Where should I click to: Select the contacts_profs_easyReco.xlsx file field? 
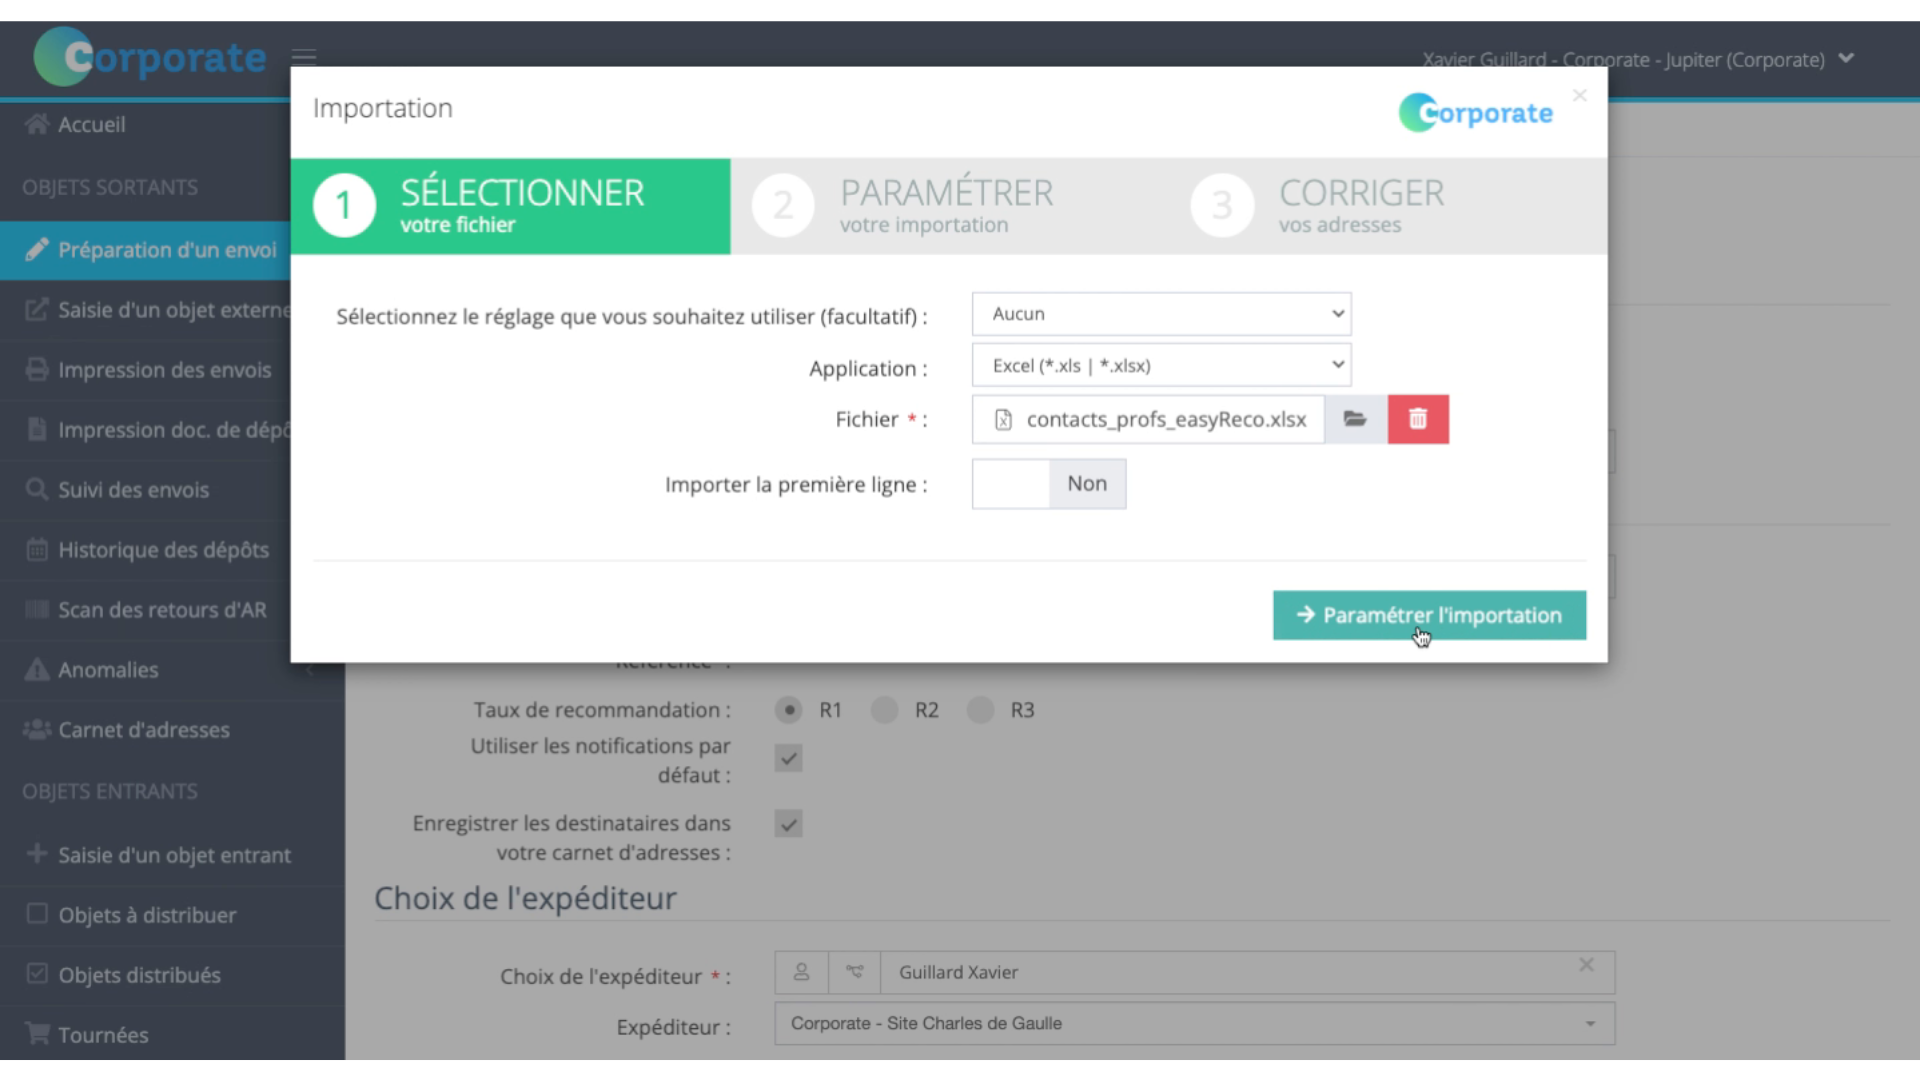1148,419
